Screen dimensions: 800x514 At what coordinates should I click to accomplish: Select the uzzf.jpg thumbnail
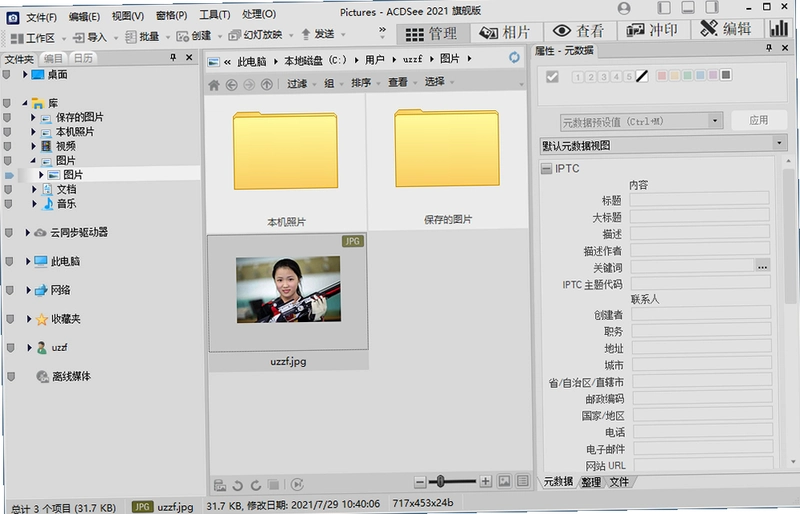pyautogui.click(x=288, y=292)
